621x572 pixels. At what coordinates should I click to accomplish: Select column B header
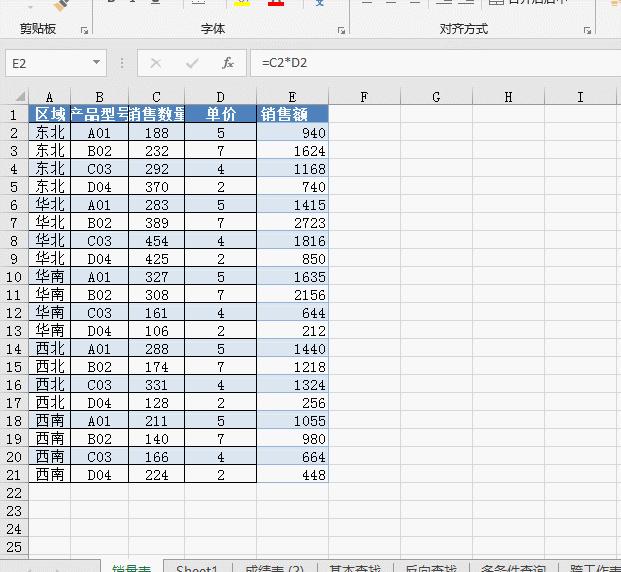[x=99, y=97]
